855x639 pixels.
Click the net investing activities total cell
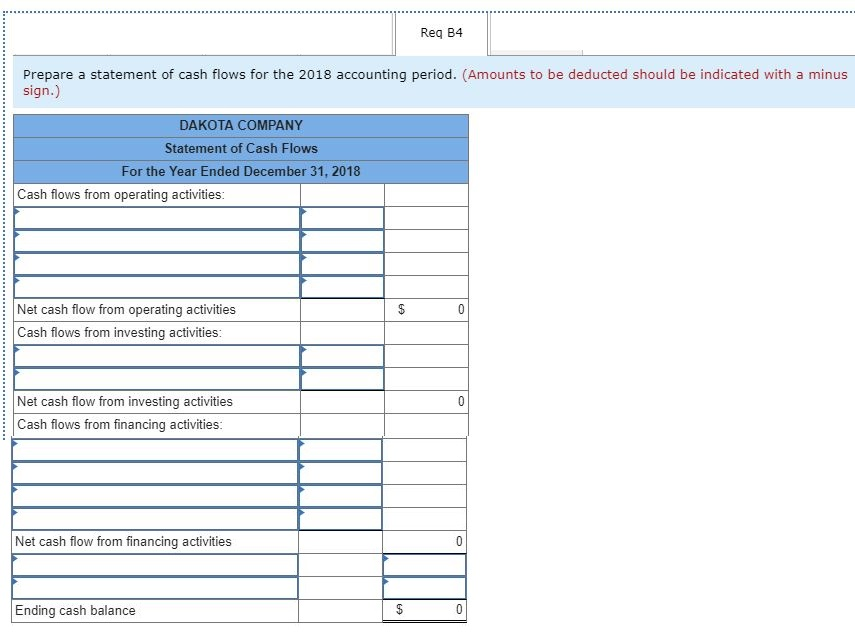(x=424, y=401)
